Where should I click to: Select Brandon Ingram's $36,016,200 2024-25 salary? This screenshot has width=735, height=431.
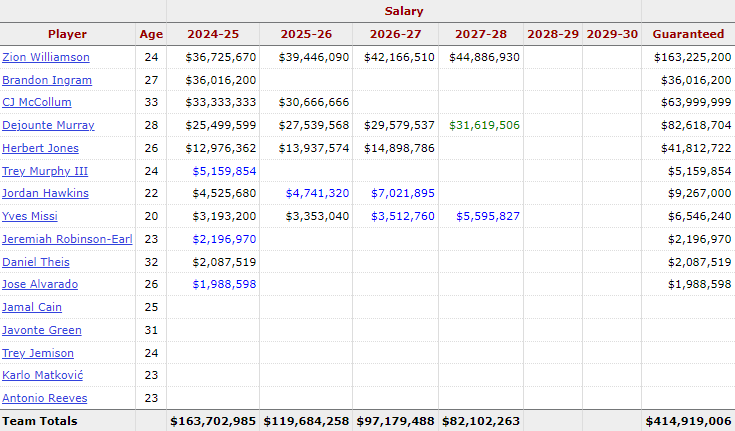[x=220, y=80]
